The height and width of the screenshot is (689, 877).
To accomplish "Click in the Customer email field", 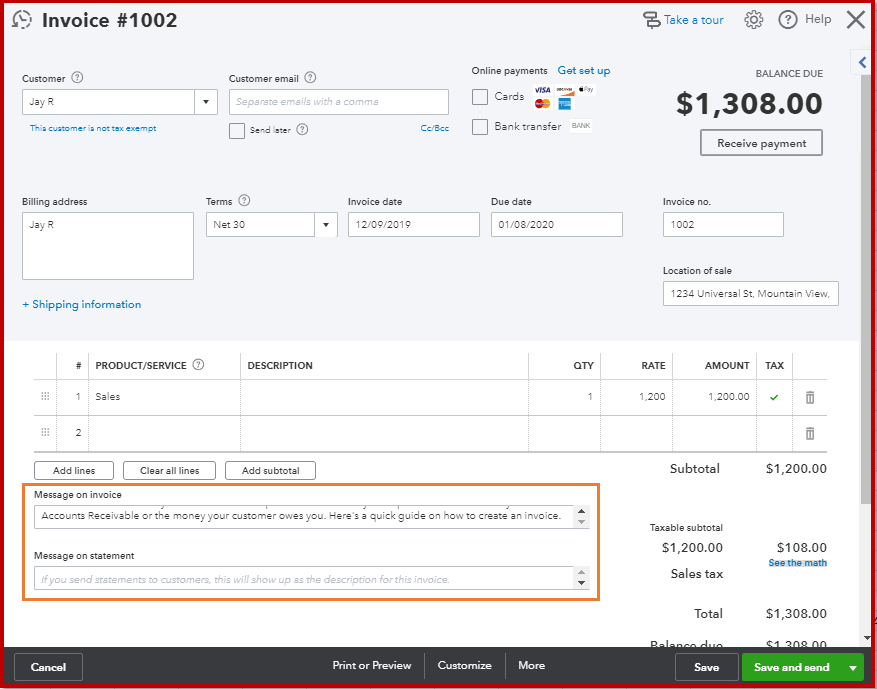I will pos(338,102).
